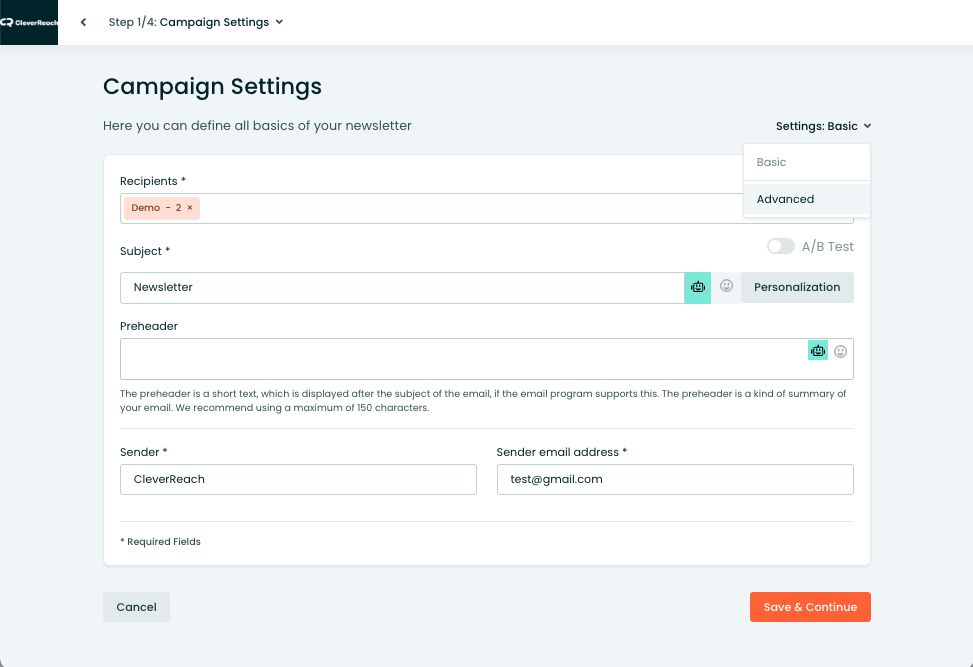Focus the Subject input with Newsletter
973x667 pixels.
[x=402, y=288]
